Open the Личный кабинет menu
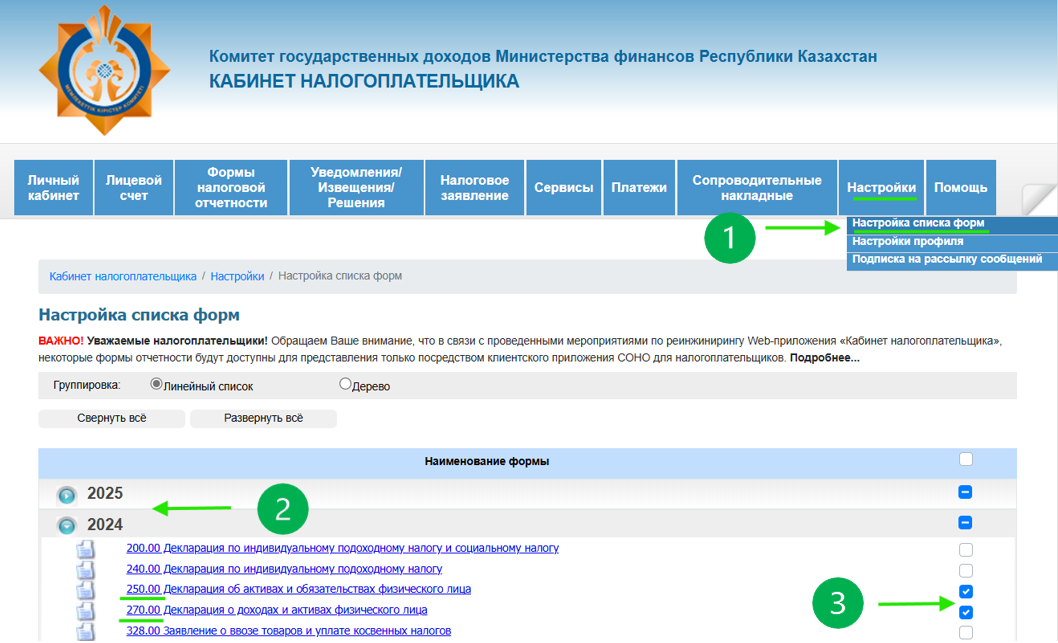This screenshot has height=643, width=1058. (x=53, y=188)
